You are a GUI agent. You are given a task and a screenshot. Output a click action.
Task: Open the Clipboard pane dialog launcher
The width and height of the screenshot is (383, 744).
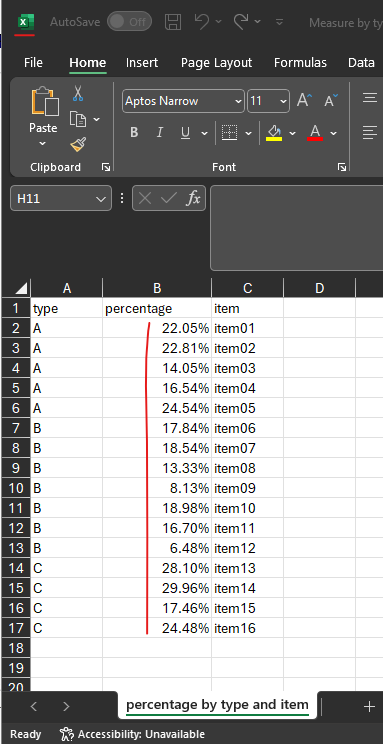point(106,167)
